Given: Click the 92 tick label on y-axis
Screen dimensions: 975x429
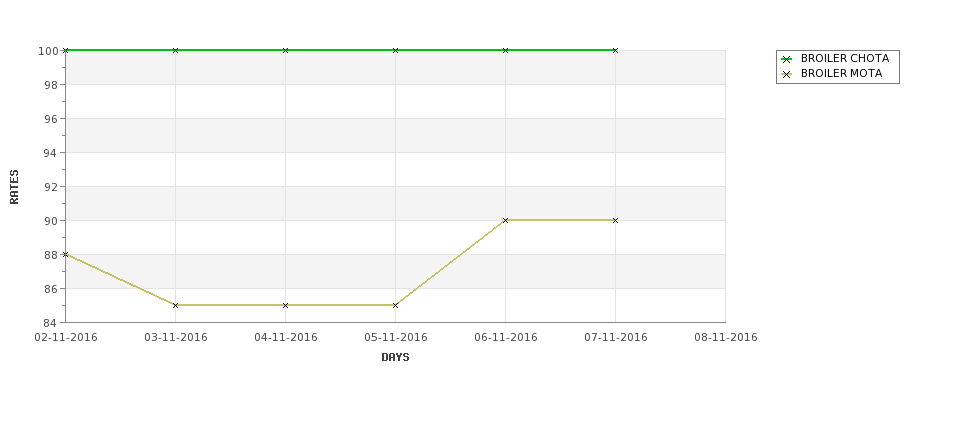Looking at the screenshot, I should pos(48,187).
